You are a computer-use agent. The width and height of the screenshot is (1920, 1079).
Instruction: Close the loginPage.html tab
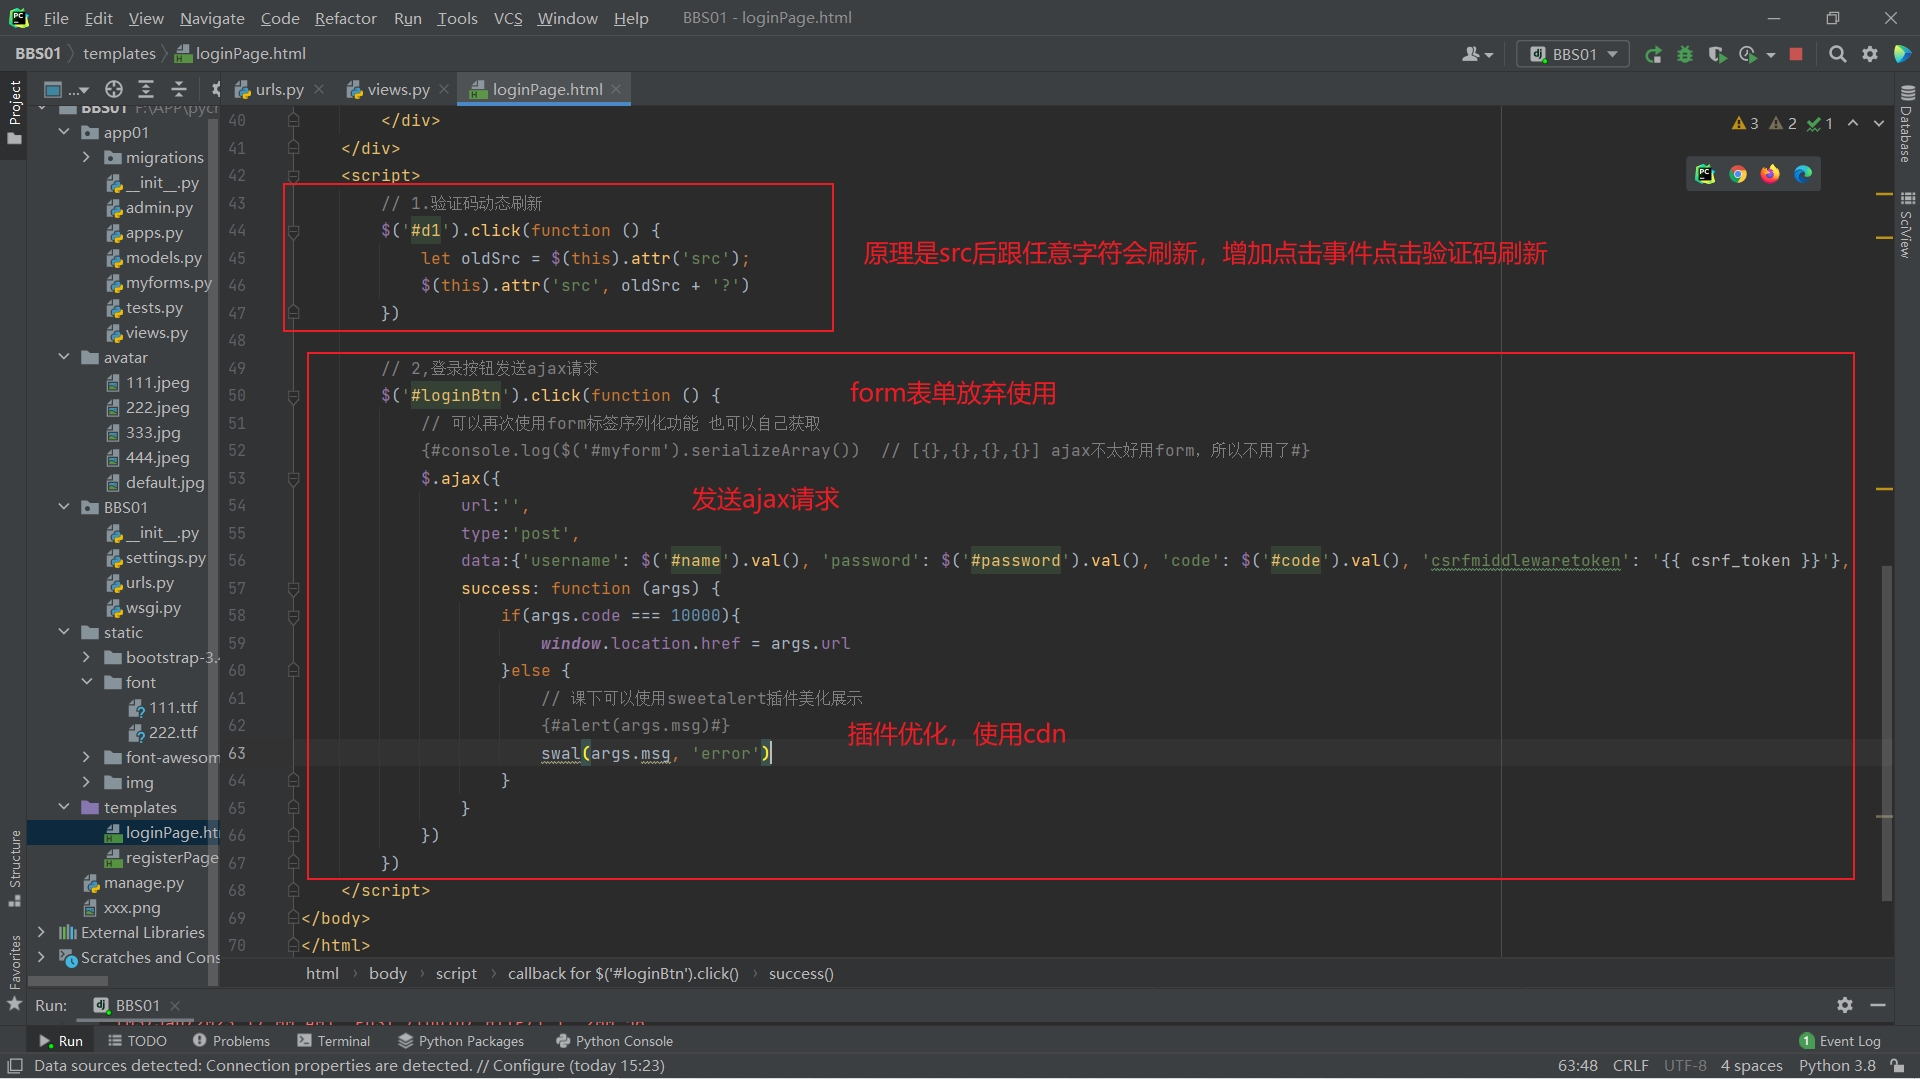(x=617, y=89)
